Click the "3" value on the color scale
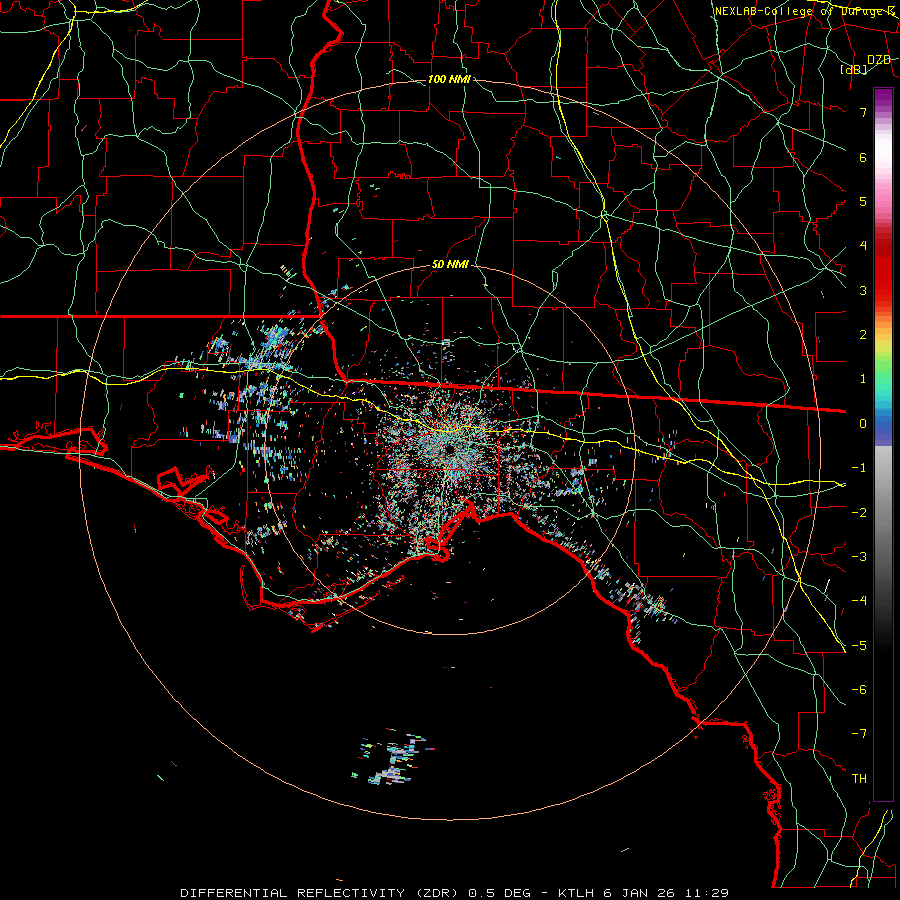Screen dimensions: 900x900 [863, 290]
